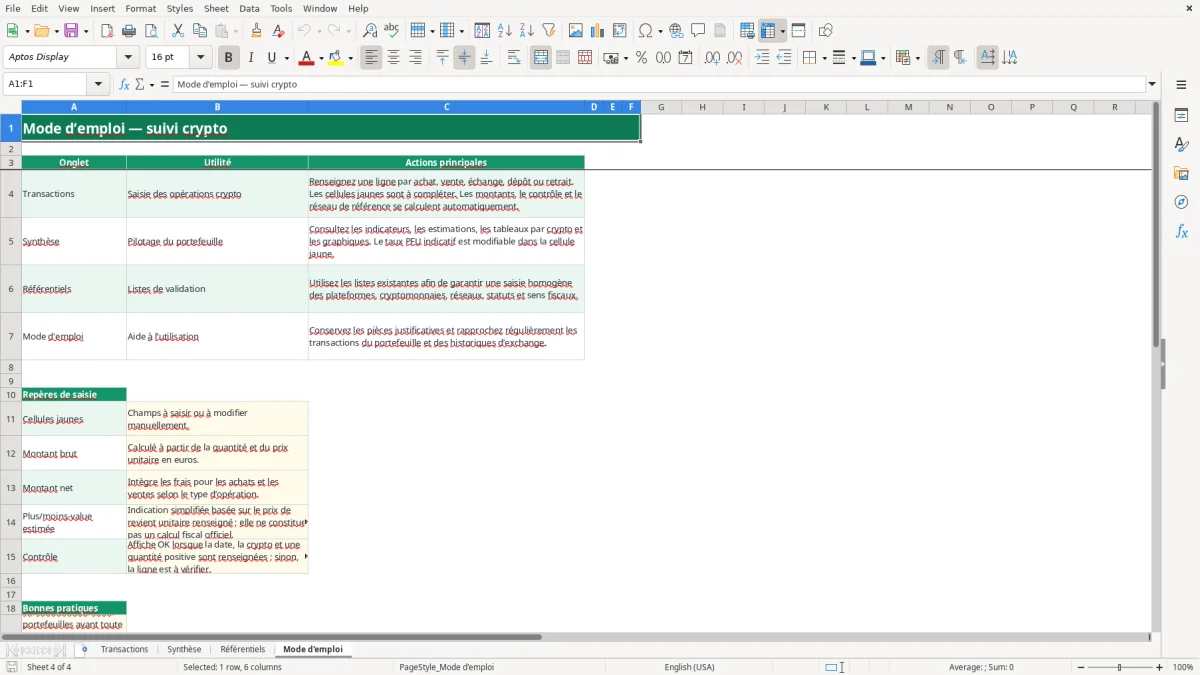Clear direct formatting with the eraser icon
The image size is (1200, 675).
coord(278,31)
